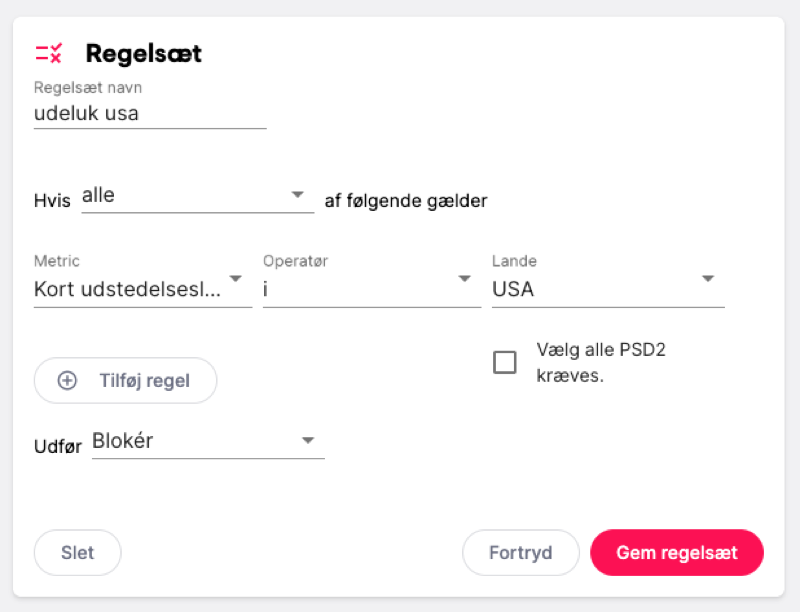Open the Lande dropdown showing USA

pyautogui.click(x=600, y=287)
